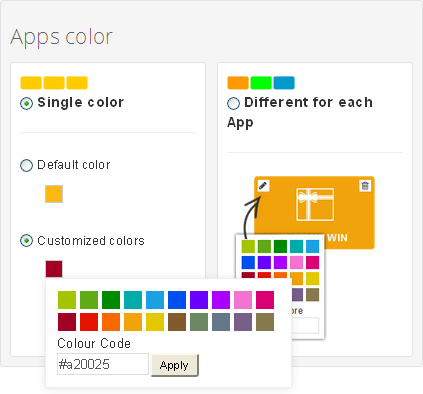Click the trash delete icon on app tile
This screenshot has width=423, height=394.
365,186
